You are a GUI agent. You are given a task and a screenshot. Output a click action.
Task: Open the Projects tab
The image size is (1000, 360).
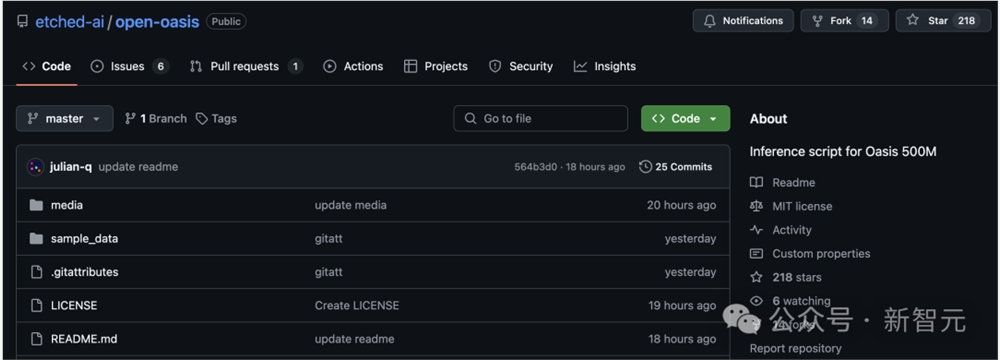coord(436,66)
